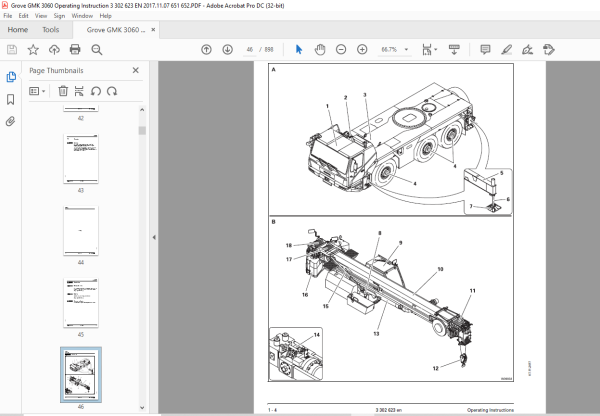Zoom out with the minus circle icon
This screenshot has height=416, width=600.
tap(341, 49)
